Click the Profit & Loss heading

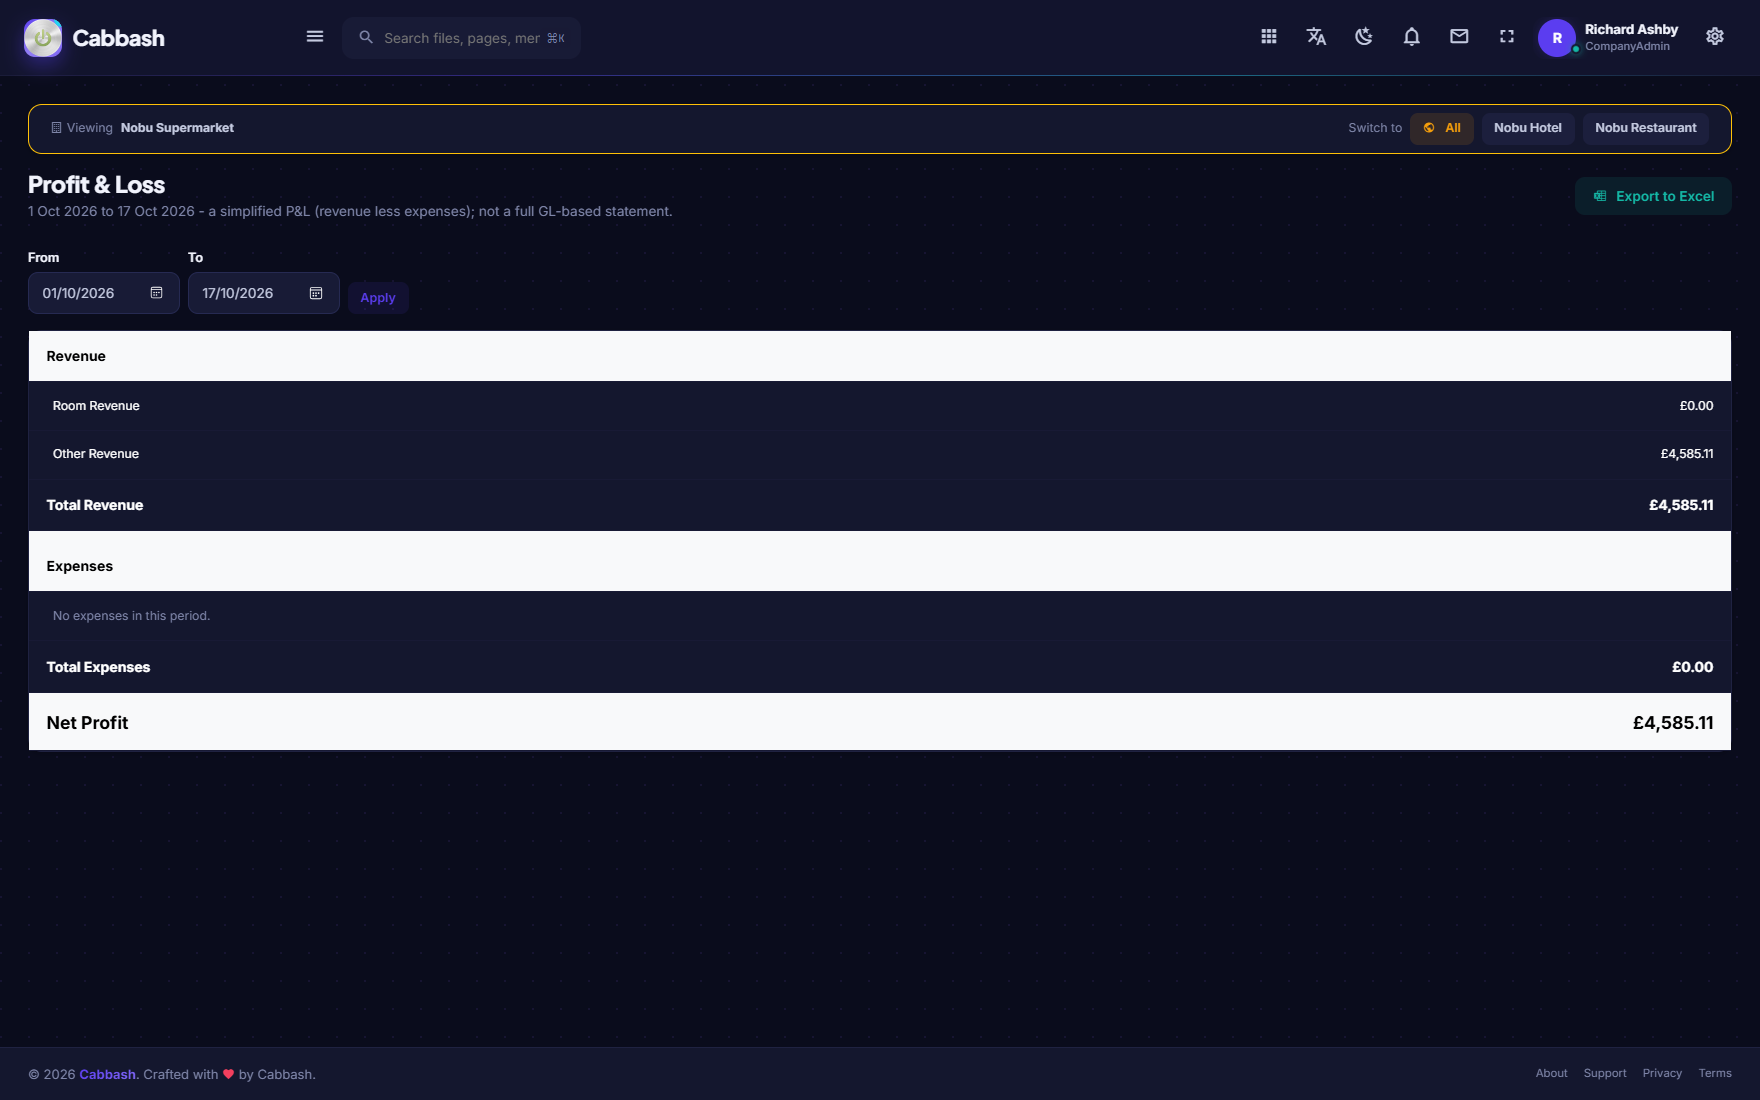click(96, 185)
